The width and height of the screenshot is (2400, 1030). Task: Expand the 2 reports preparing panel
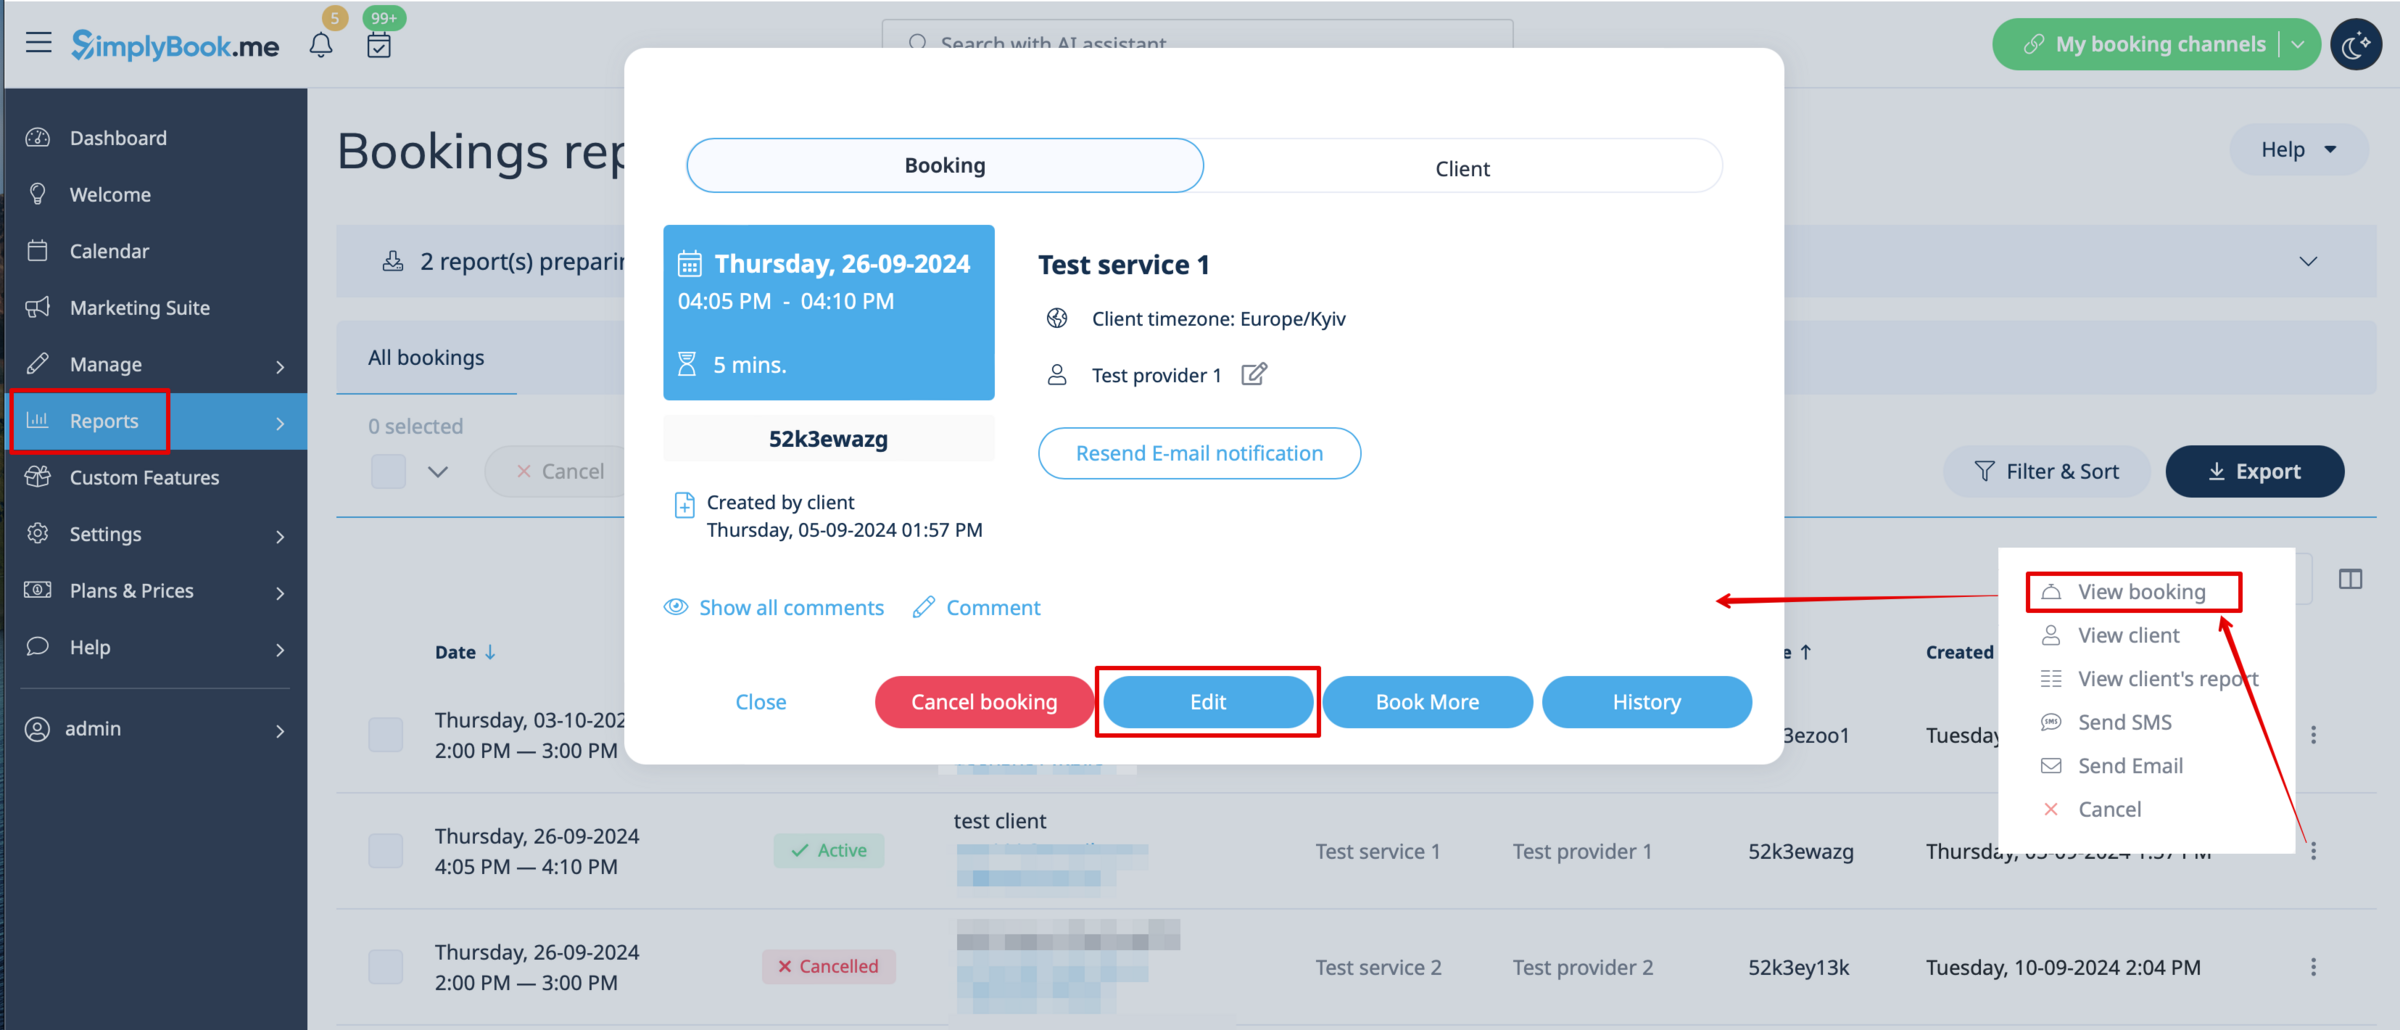pos(2308,261)
